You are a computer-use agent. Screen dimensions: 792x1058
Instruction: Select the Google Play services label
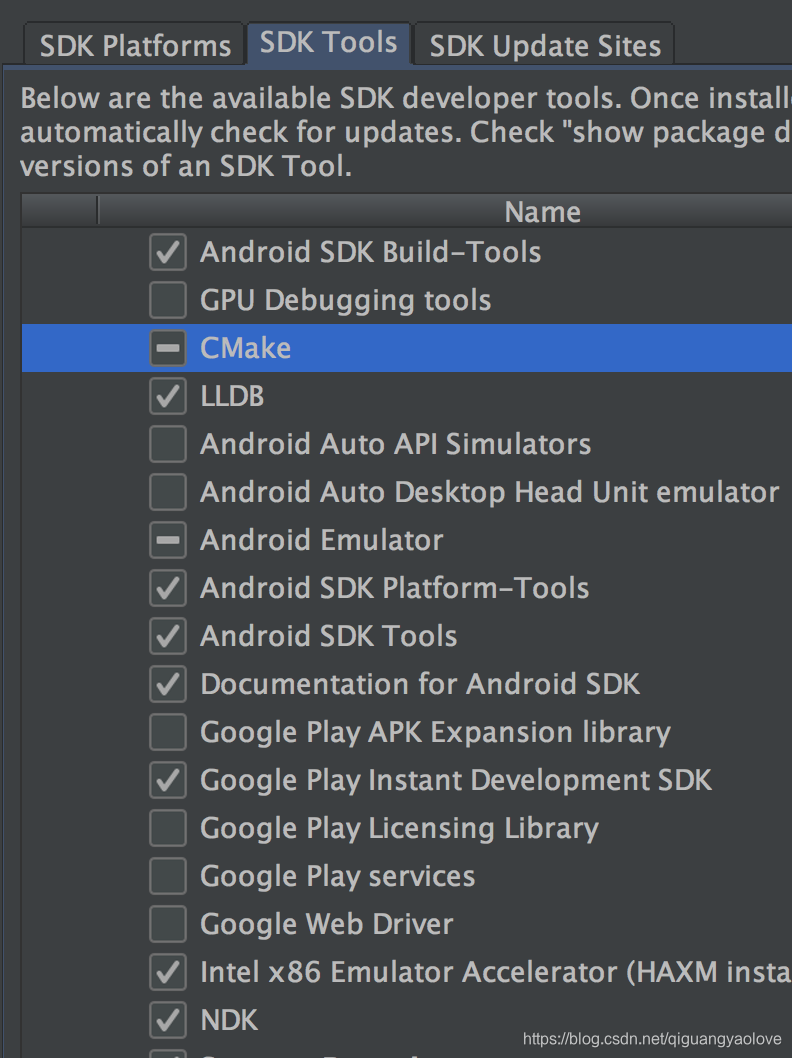coord(337,876)
